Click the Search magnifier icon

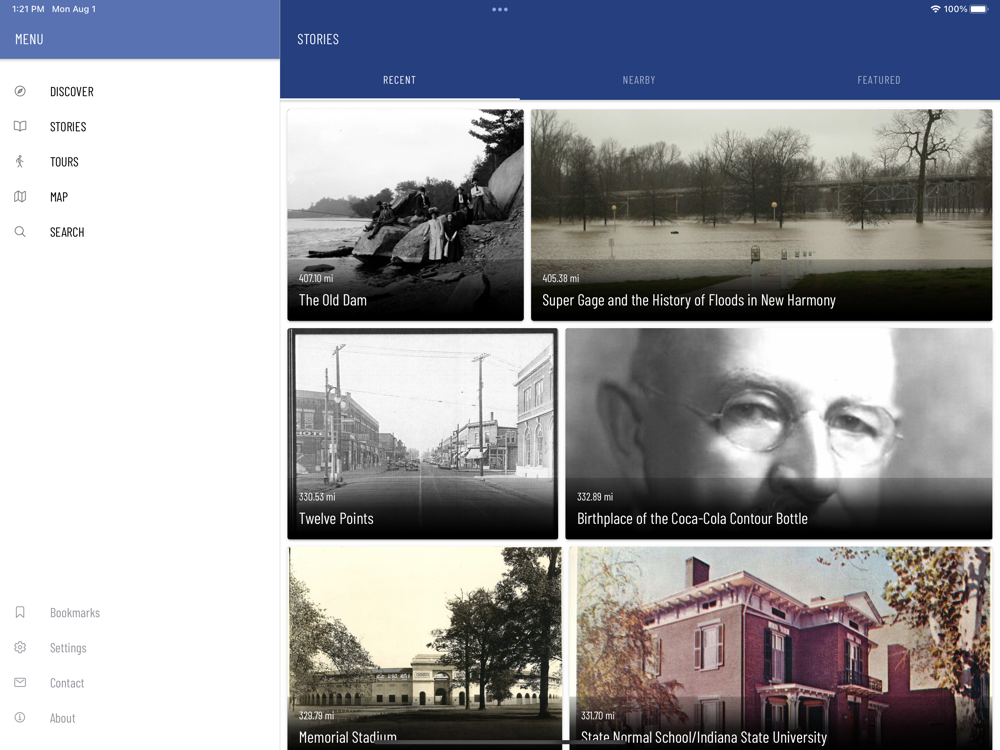tap(20, 232)
